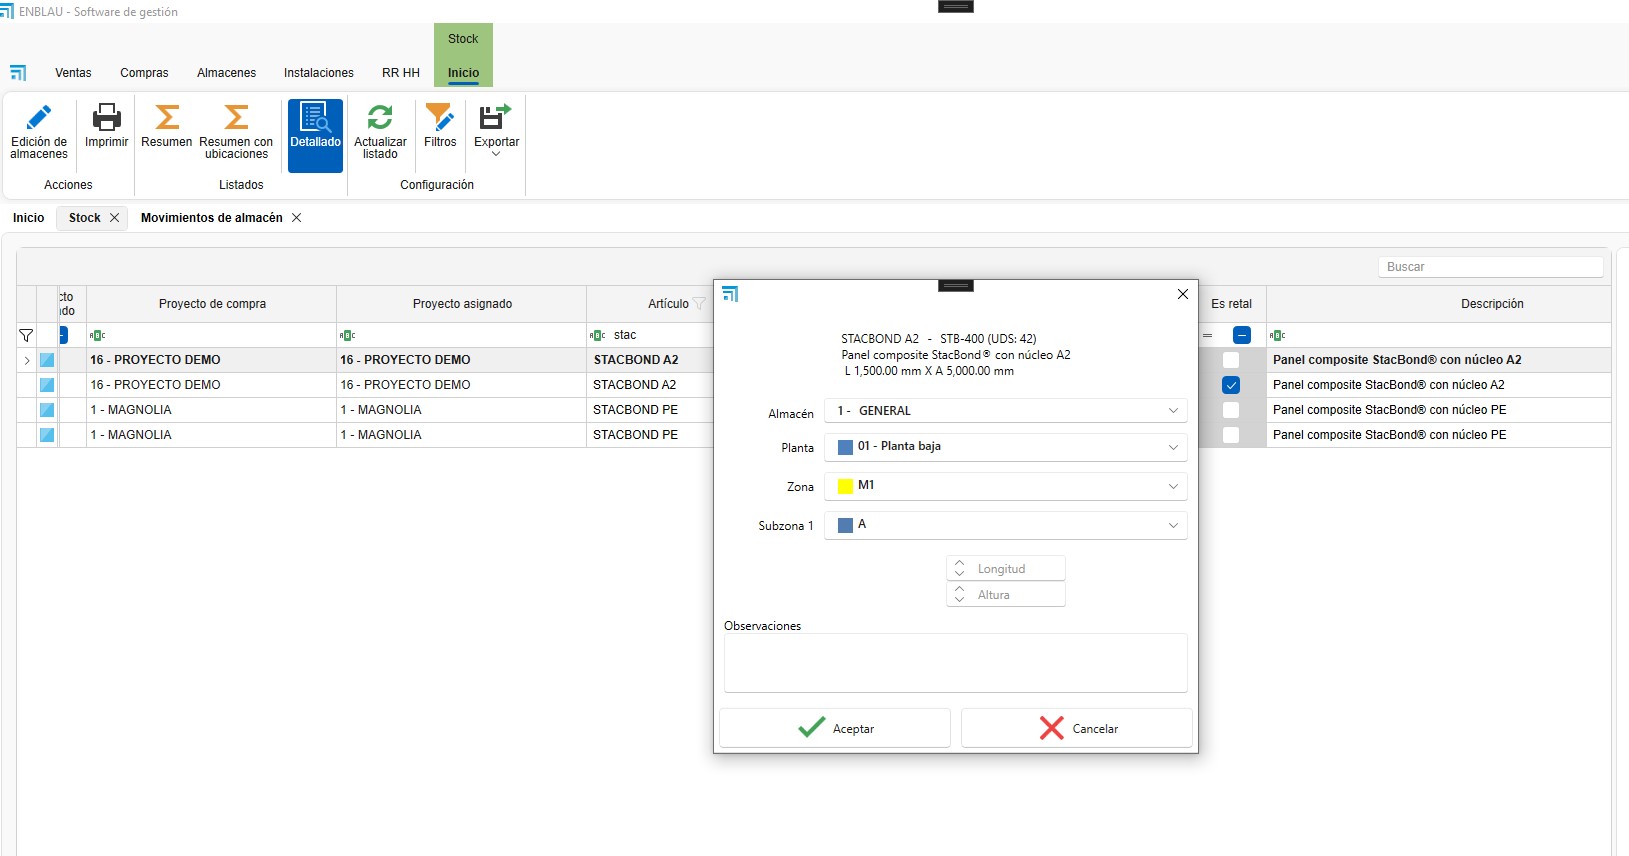1629x856 pixels.
Task: Click into the Observaciones text box
Action: 955,663
